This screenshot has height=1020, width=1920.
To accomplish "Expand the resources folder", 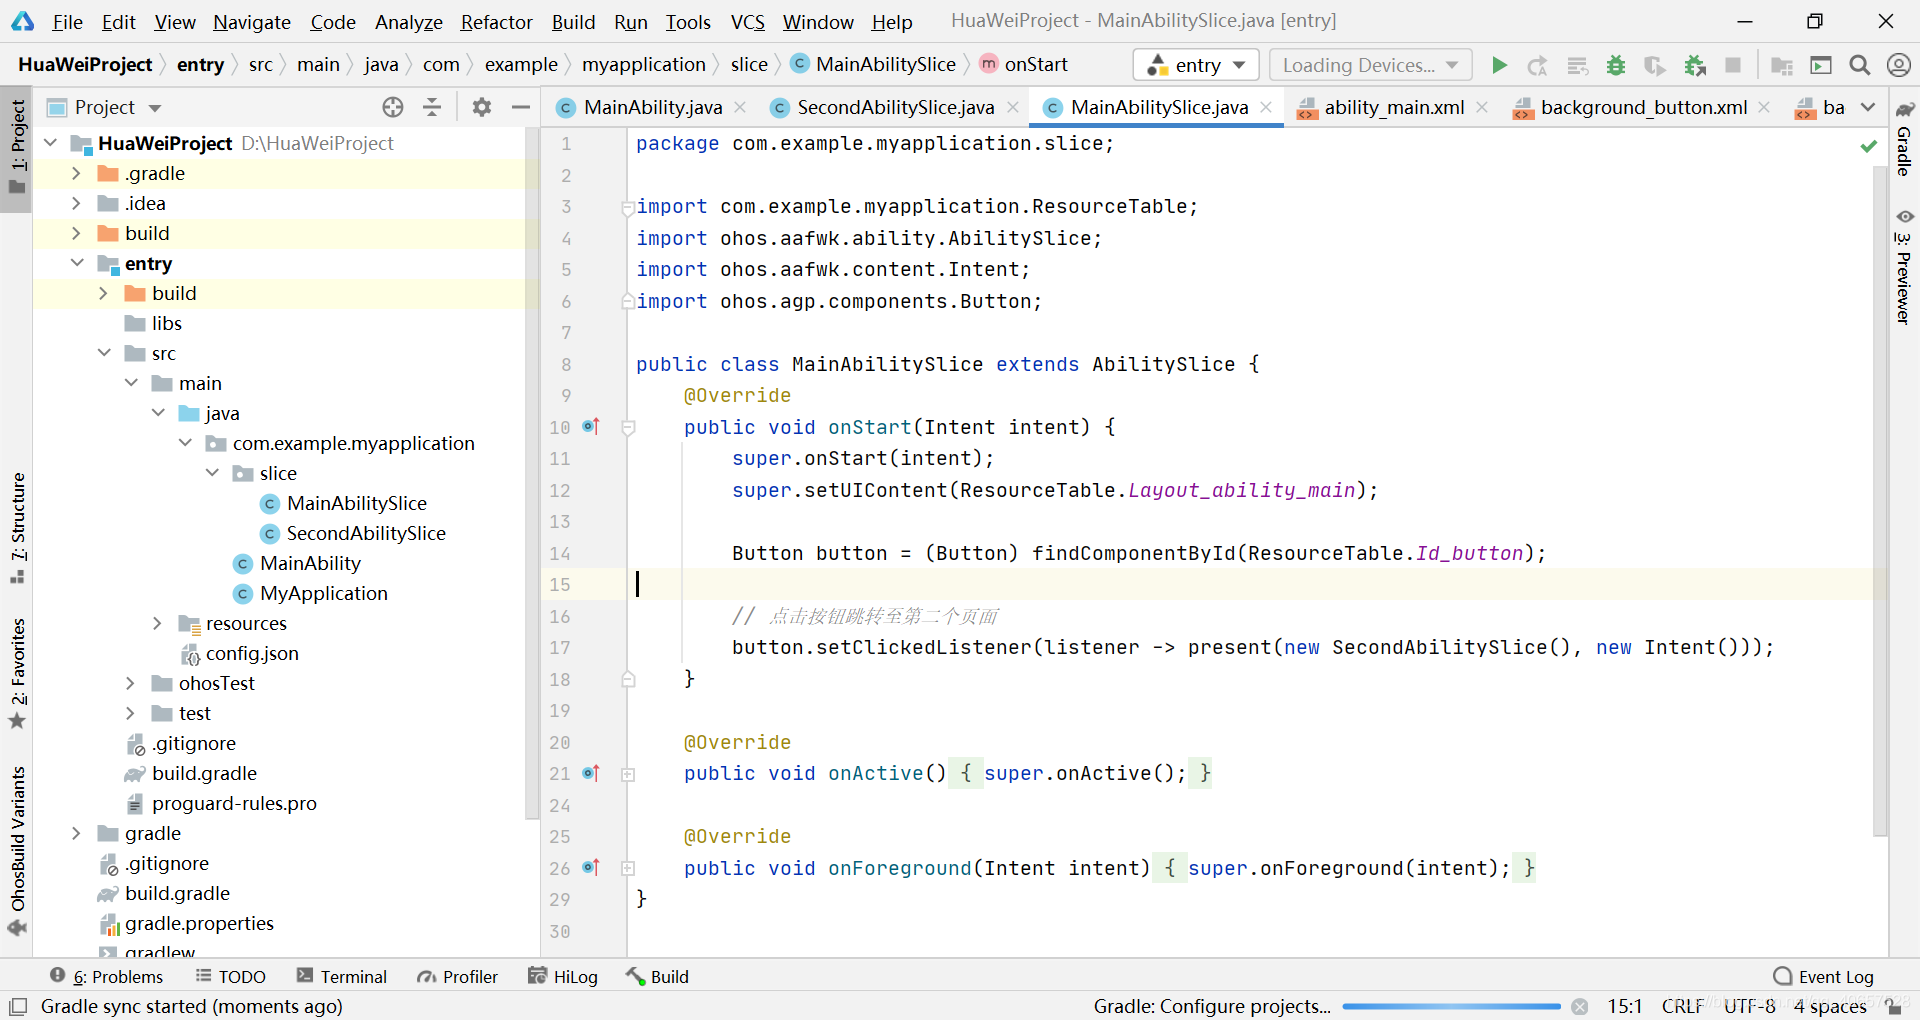I will [157, 623].
